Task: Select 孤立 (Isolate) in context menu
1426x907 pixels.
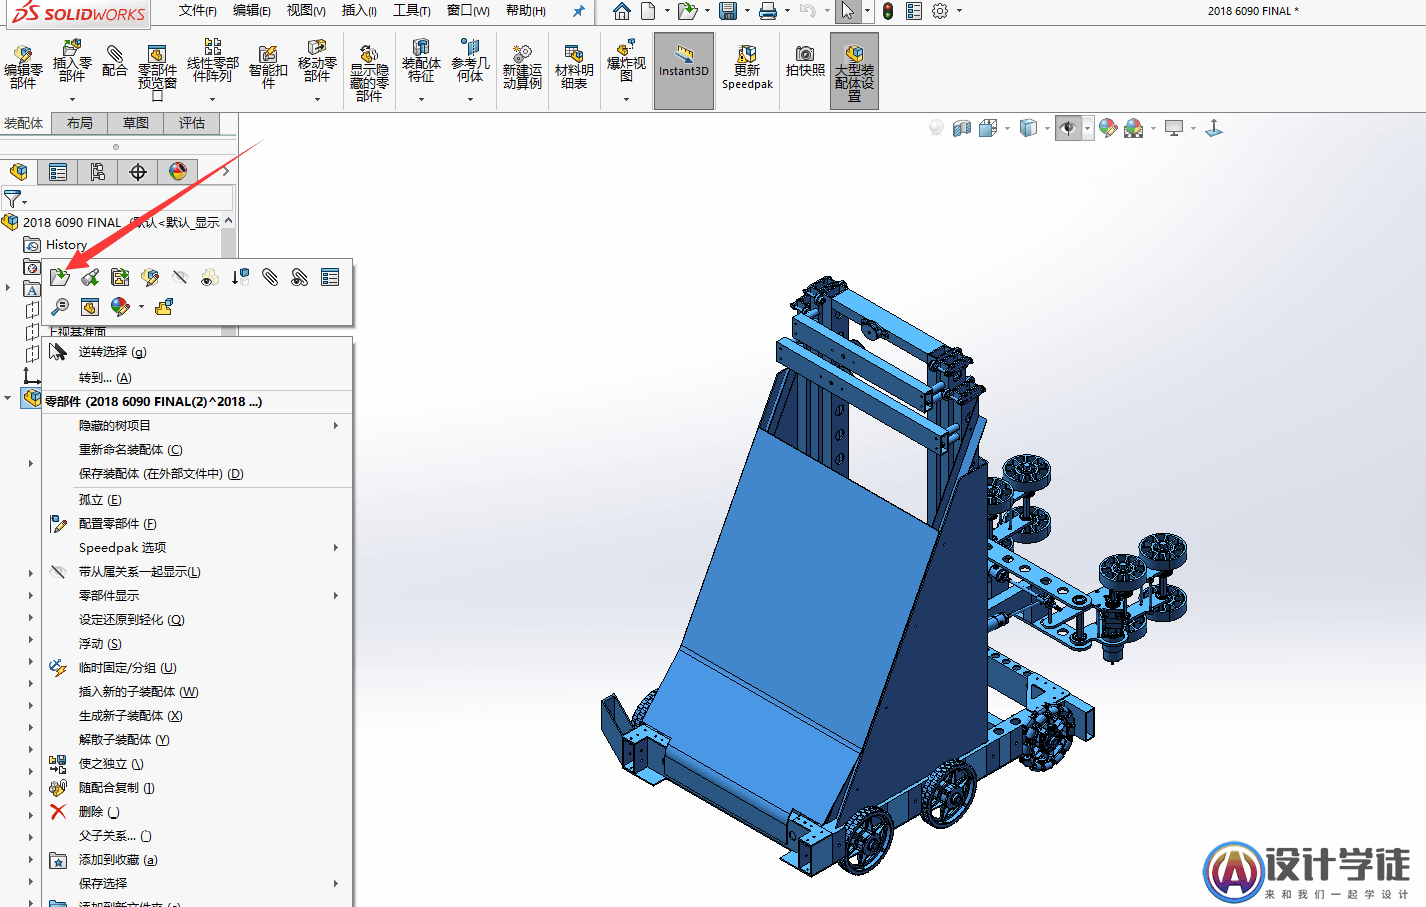Action: click(x=99, y=500)
